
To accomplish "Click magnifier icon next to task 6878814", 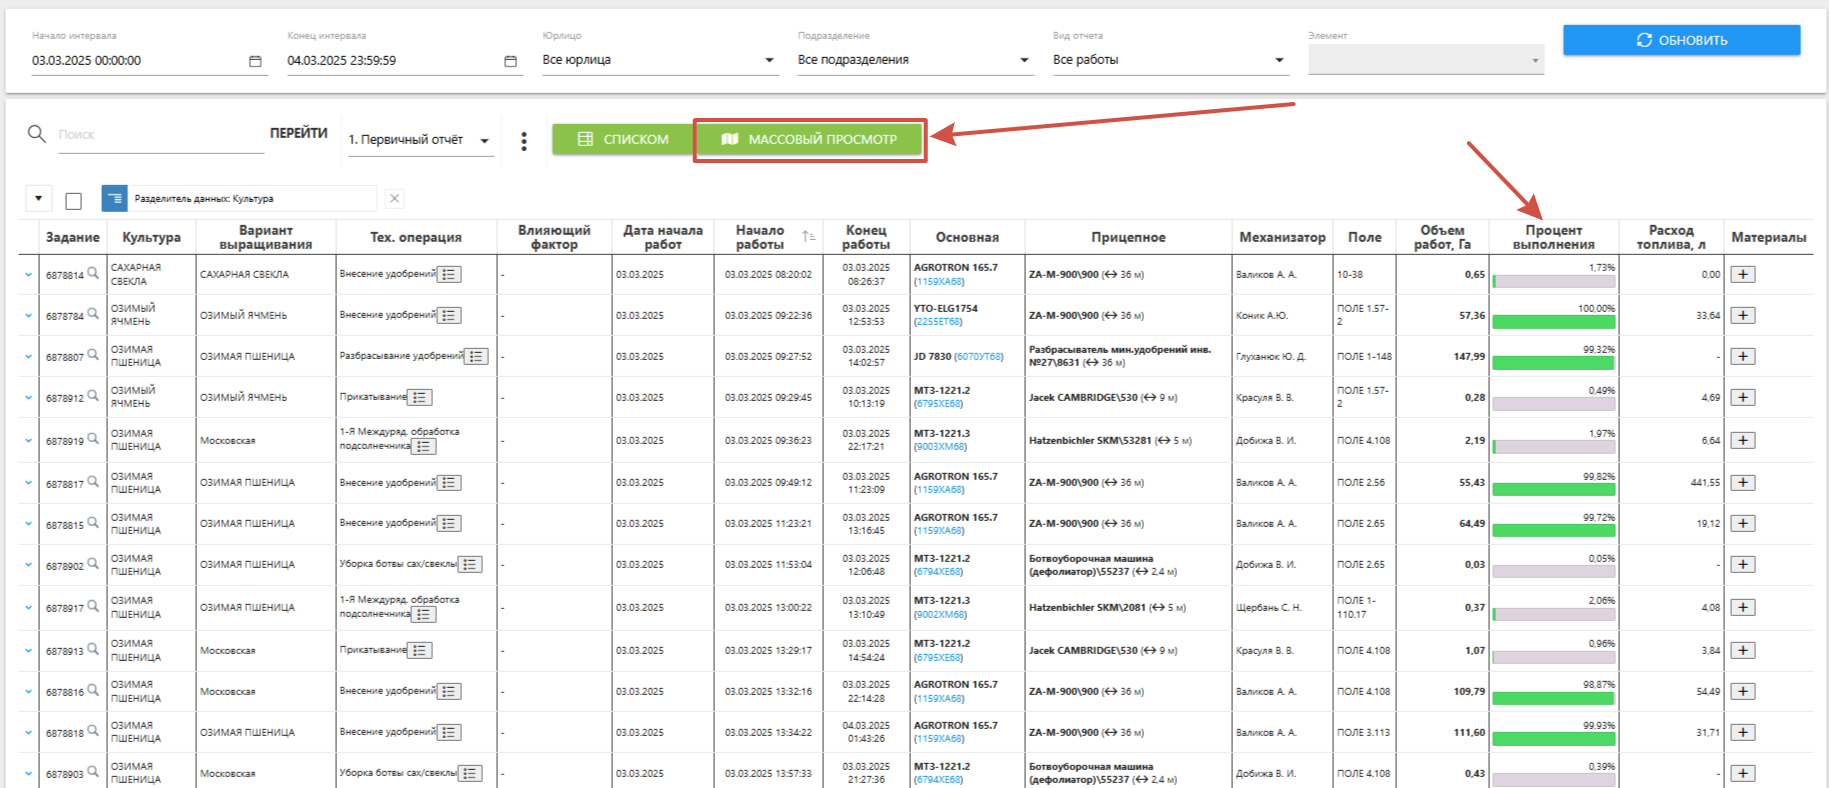I will pos(93,272).
